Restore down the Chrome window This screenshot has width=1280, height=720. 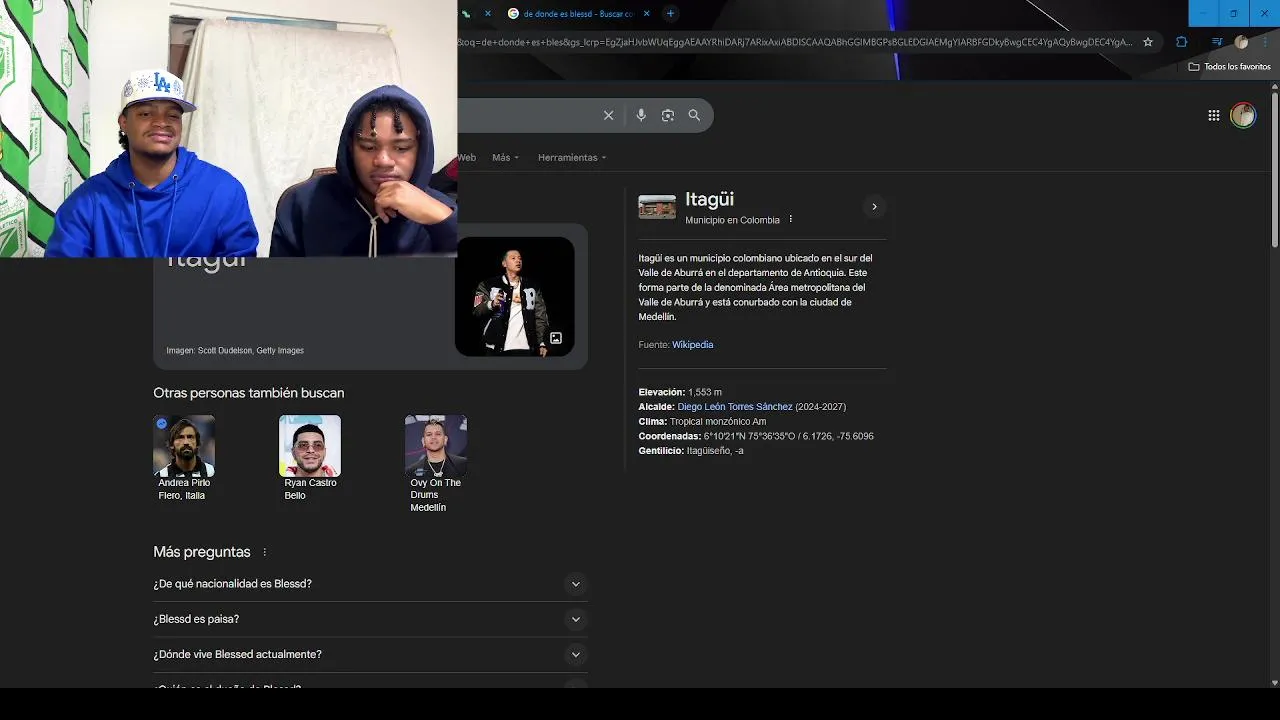pos(1233,13)
